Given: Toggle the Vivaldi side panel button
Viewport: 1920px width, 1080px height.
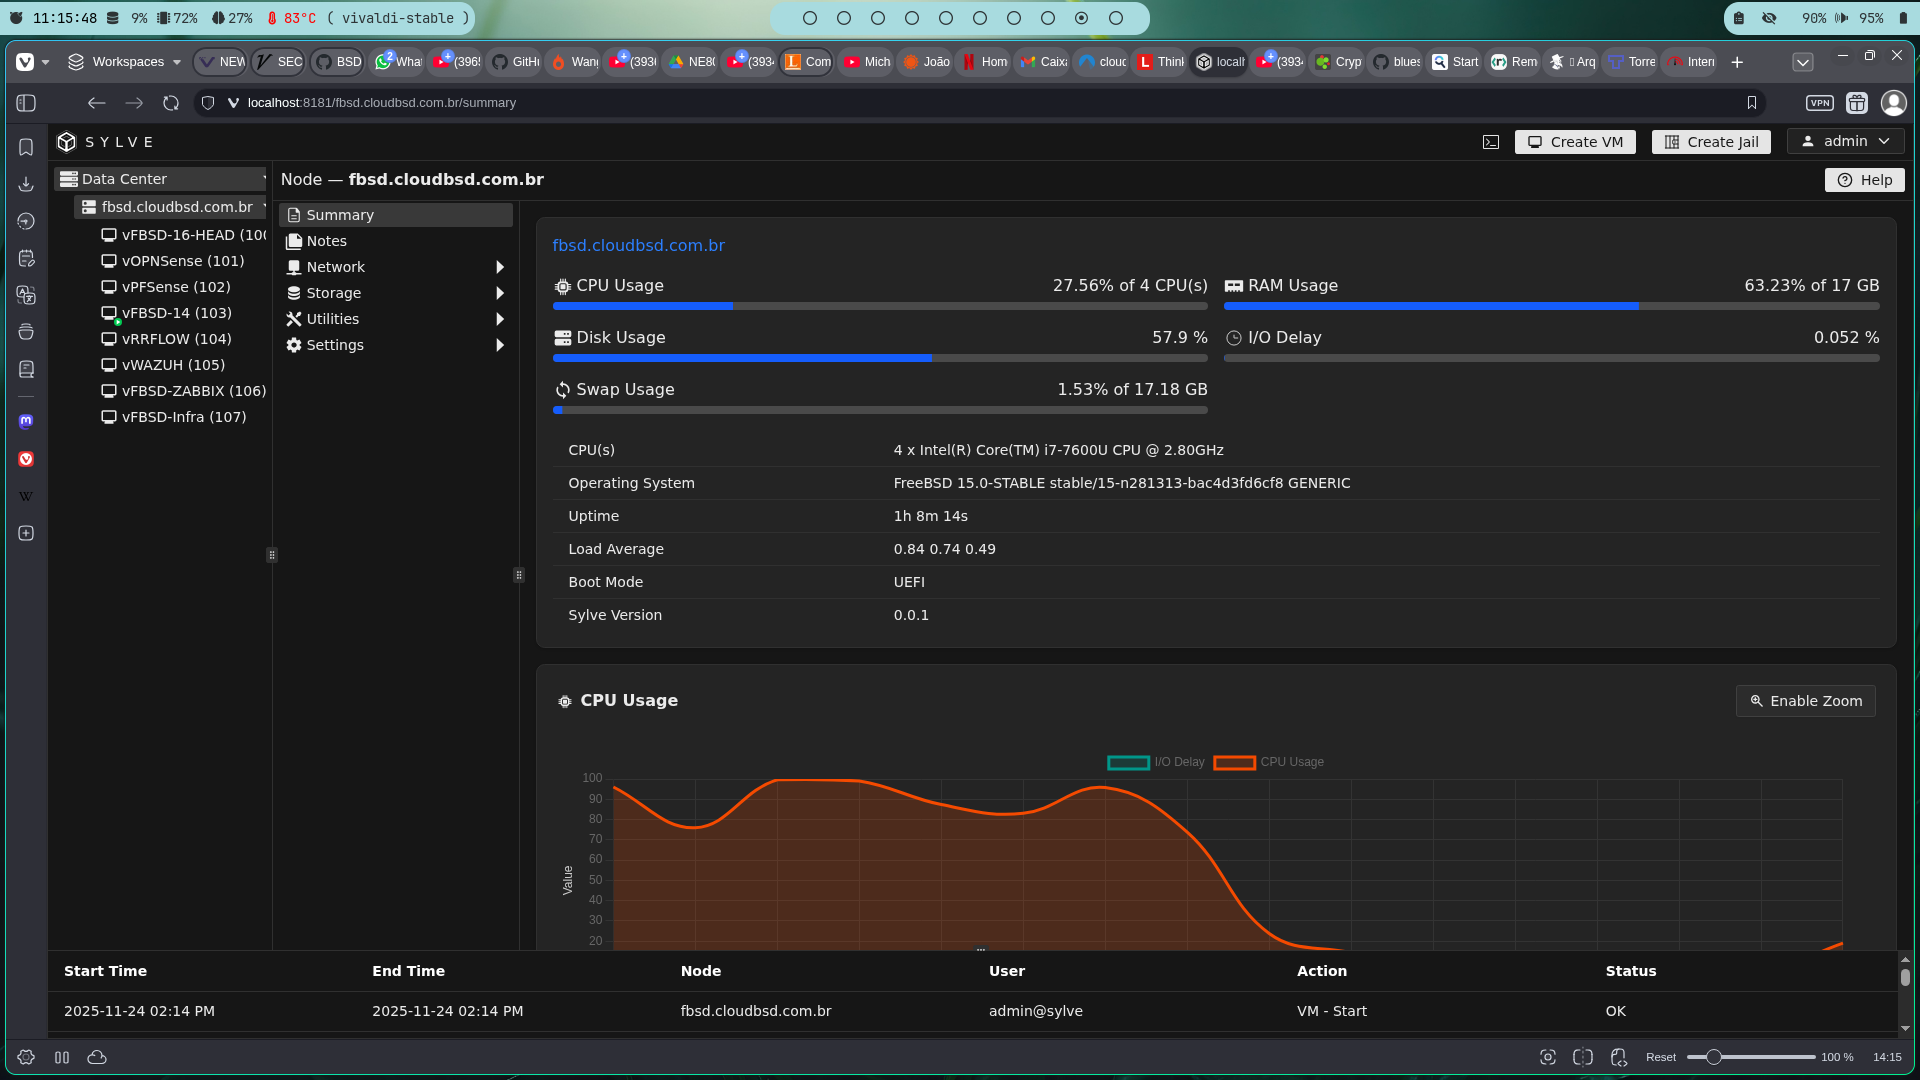Looking at the screenshot, I should pyautogui.click(x=27, y=103).
